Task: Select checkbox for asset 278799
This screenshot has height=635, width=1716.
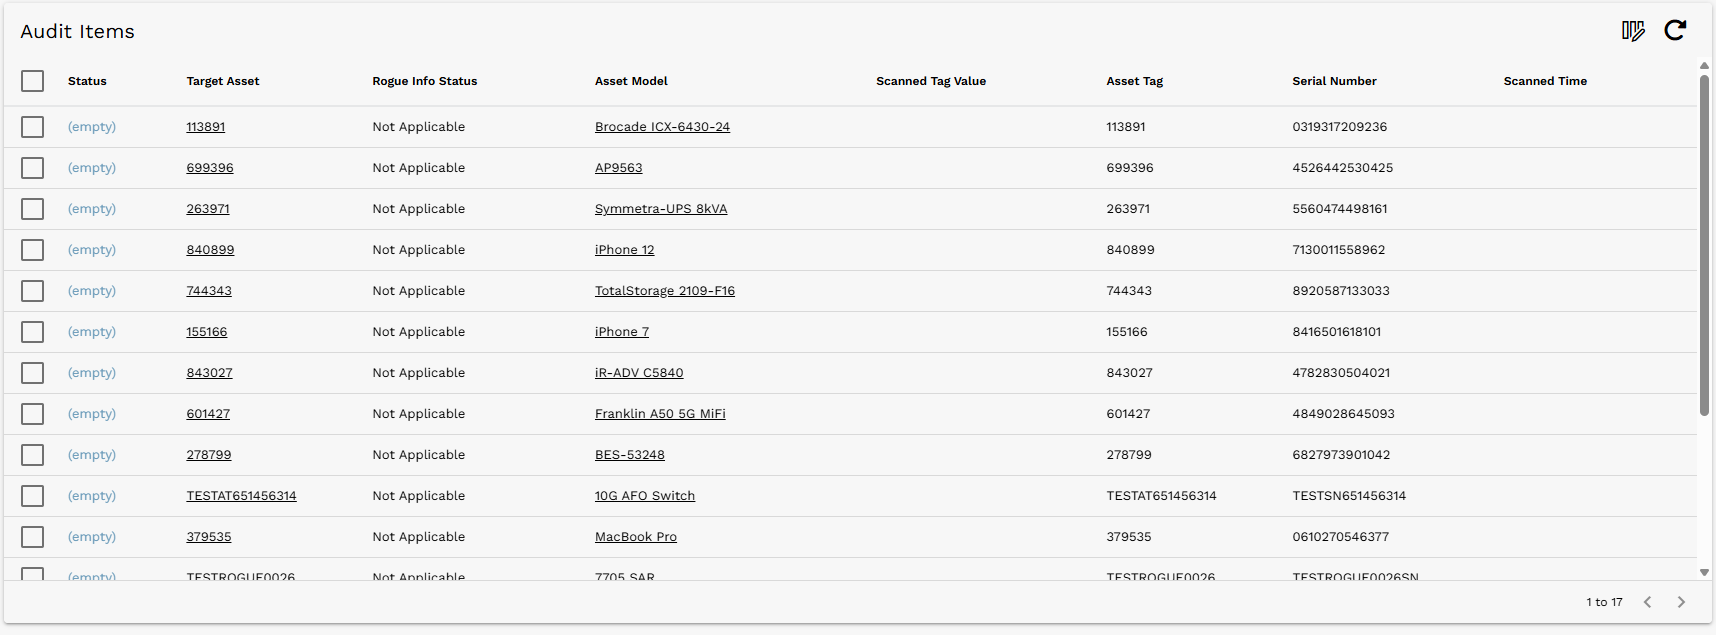Action: pos(33,455)
